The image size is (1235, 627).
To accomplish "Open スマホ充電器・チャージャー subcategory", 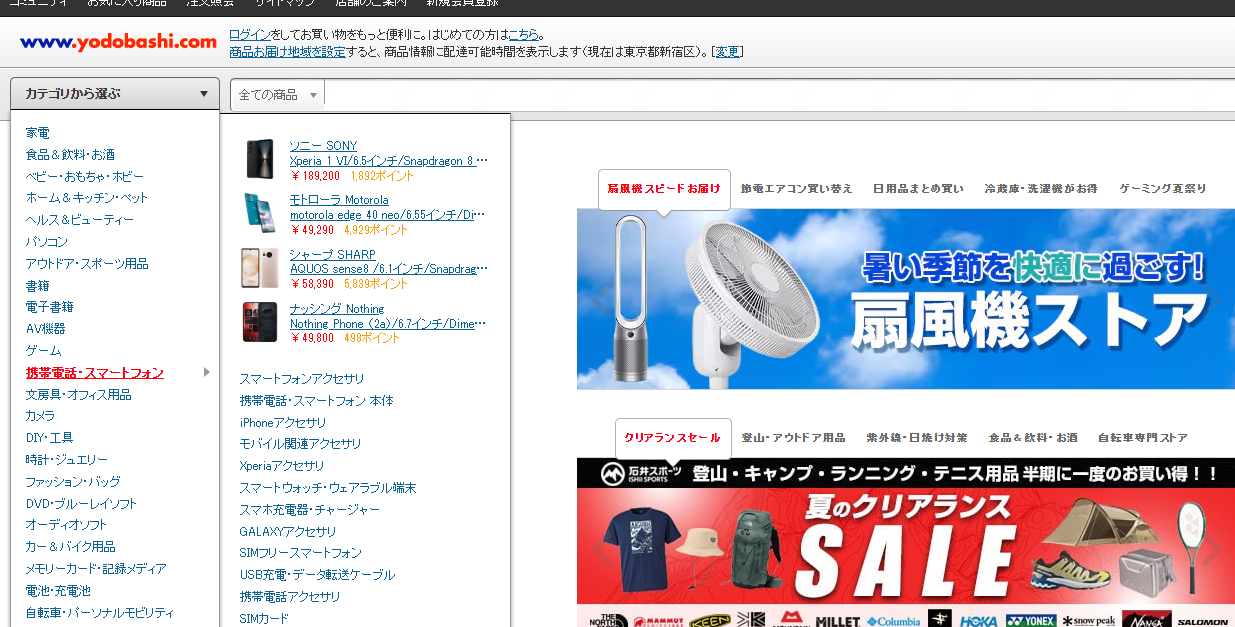I will [310, 510].
